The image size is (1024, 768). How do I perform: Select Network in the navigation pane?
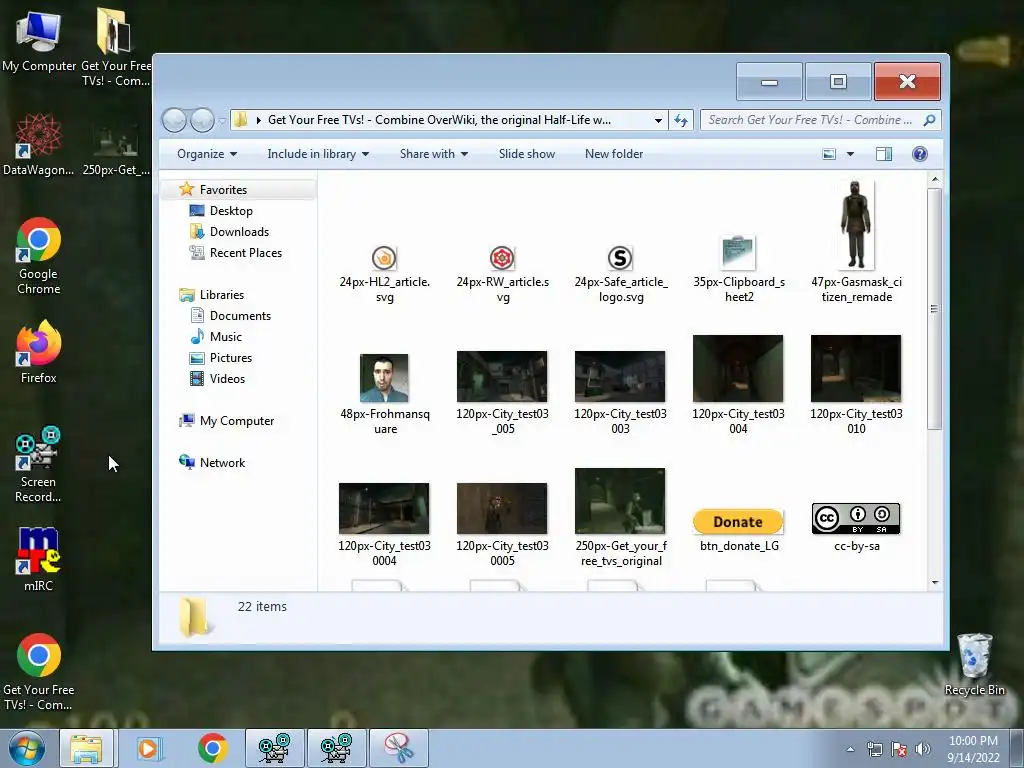point(222,462)
